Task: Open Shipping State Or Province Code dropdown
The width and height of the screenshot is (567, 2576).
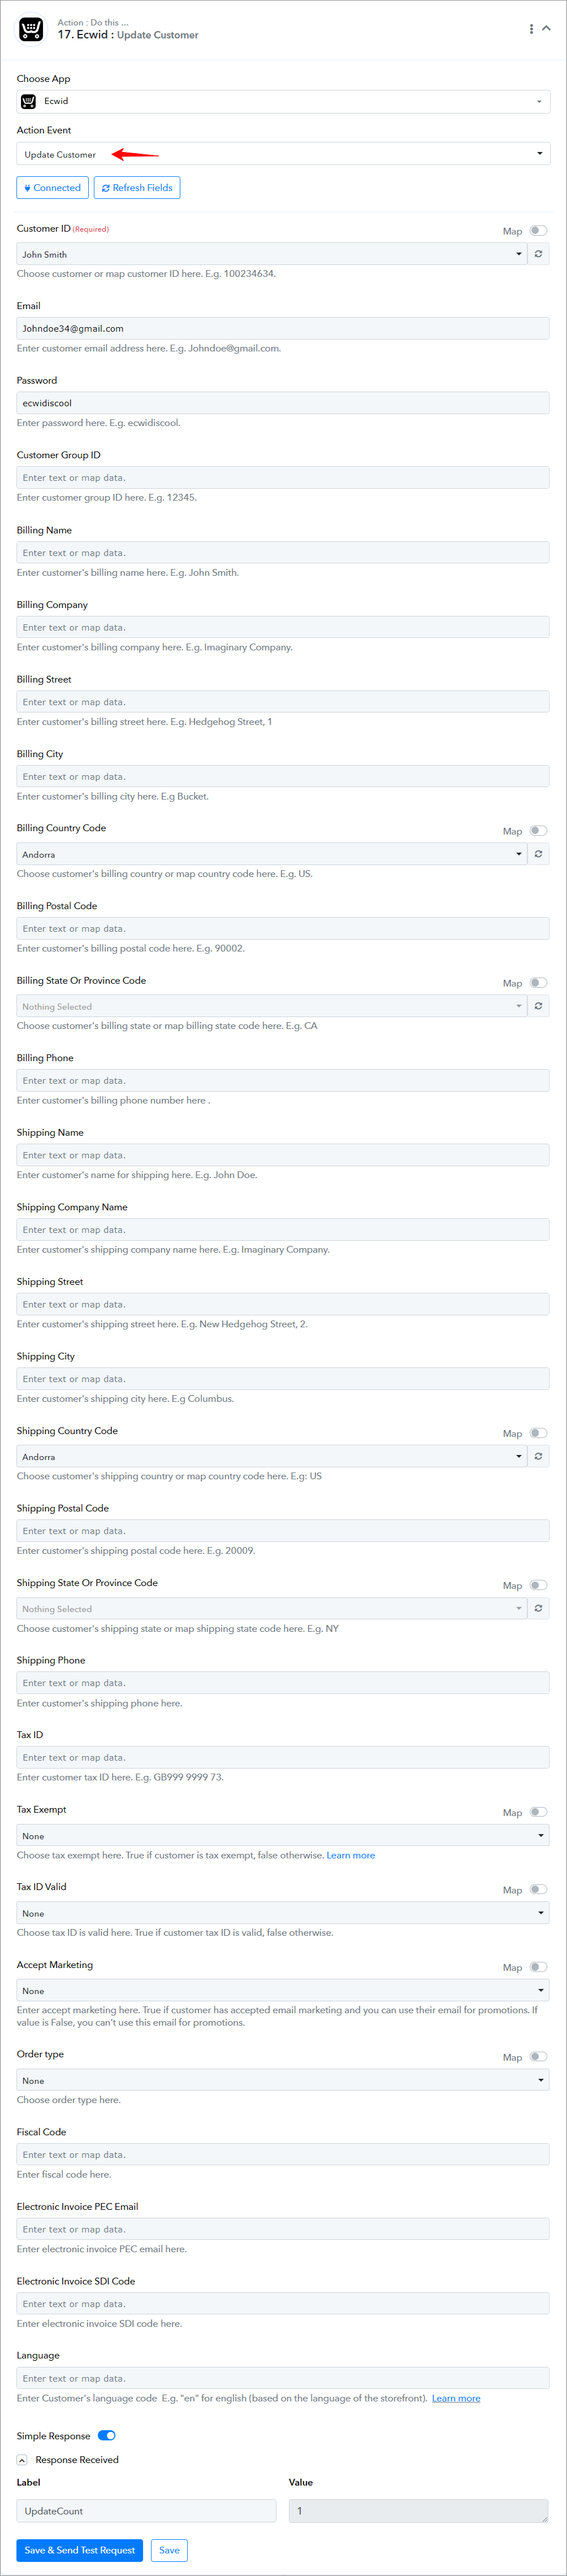Action: [272, 1609]
